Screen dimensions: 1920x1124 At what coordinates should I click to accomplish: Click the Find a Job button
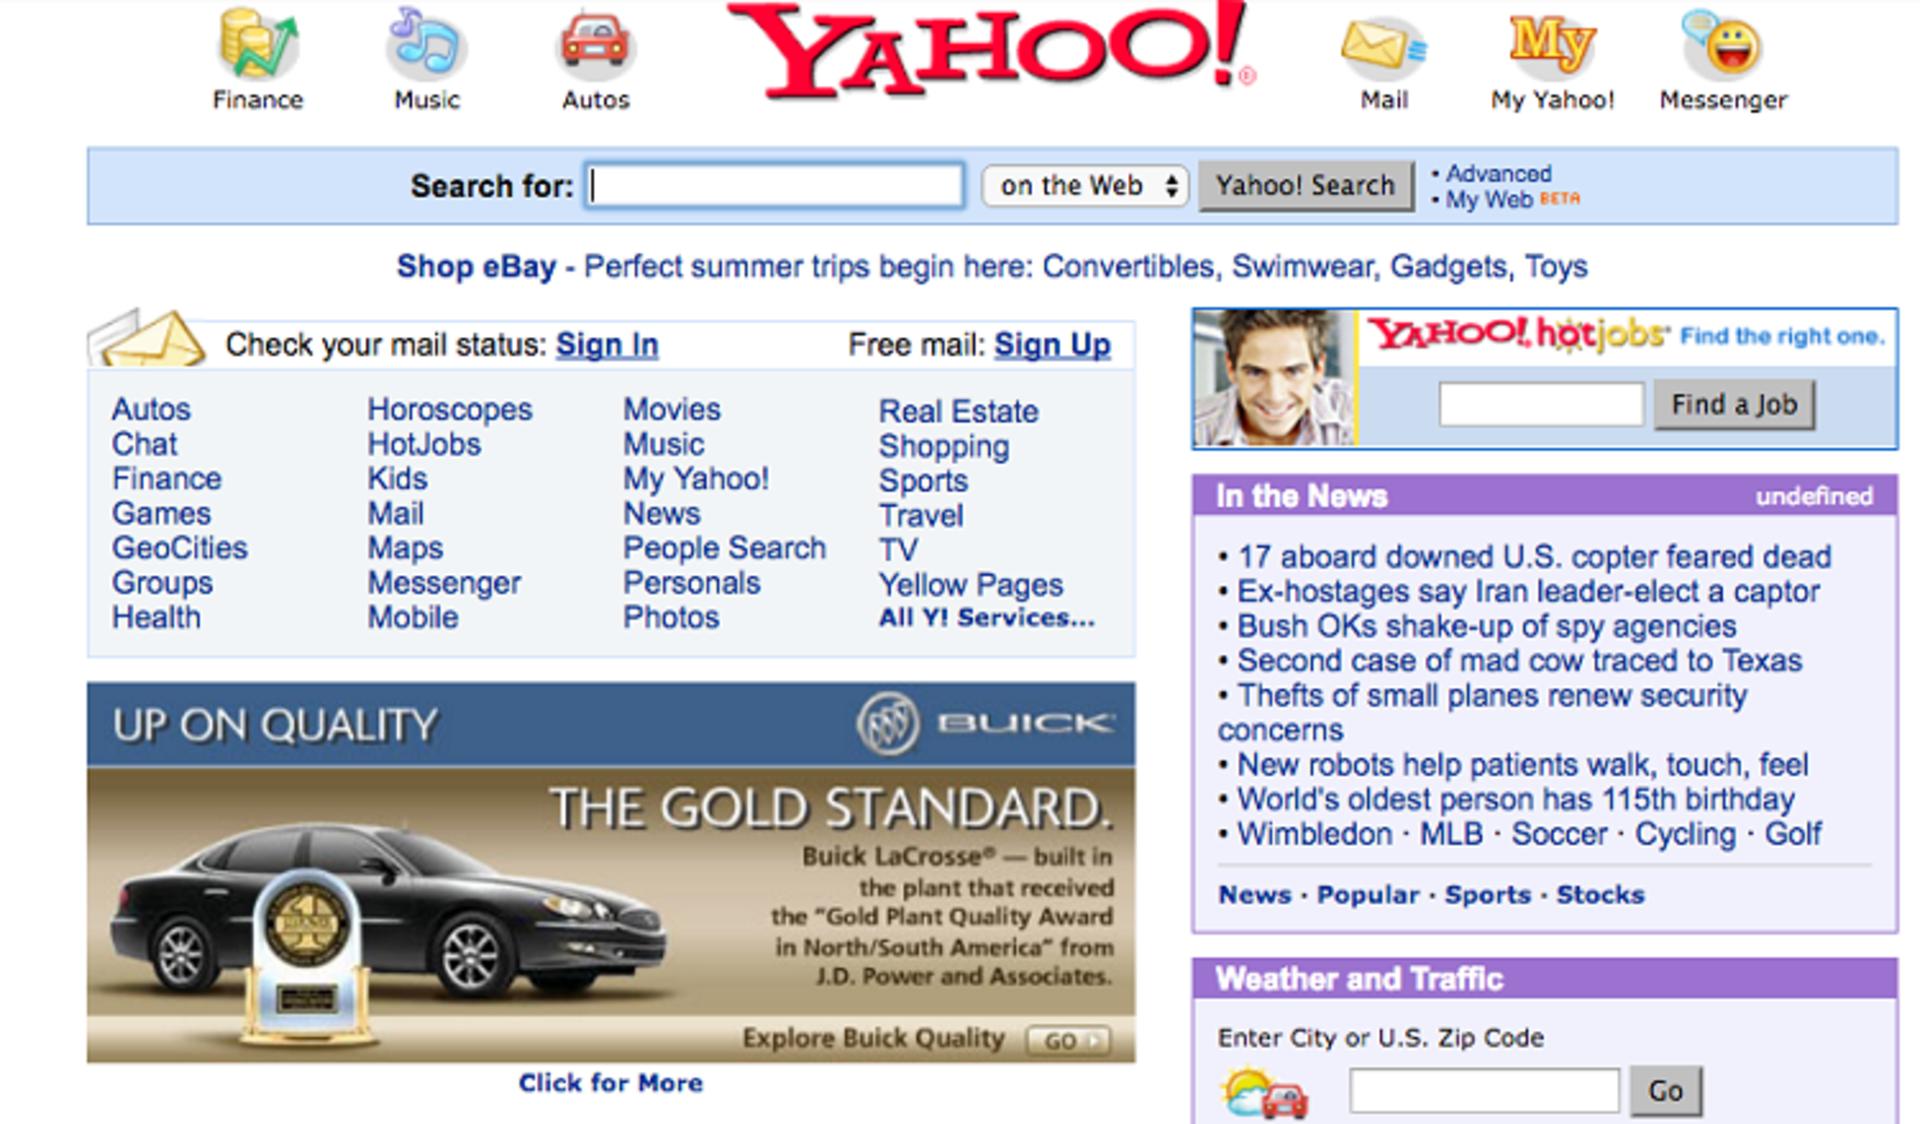(x=1734, y=405)
